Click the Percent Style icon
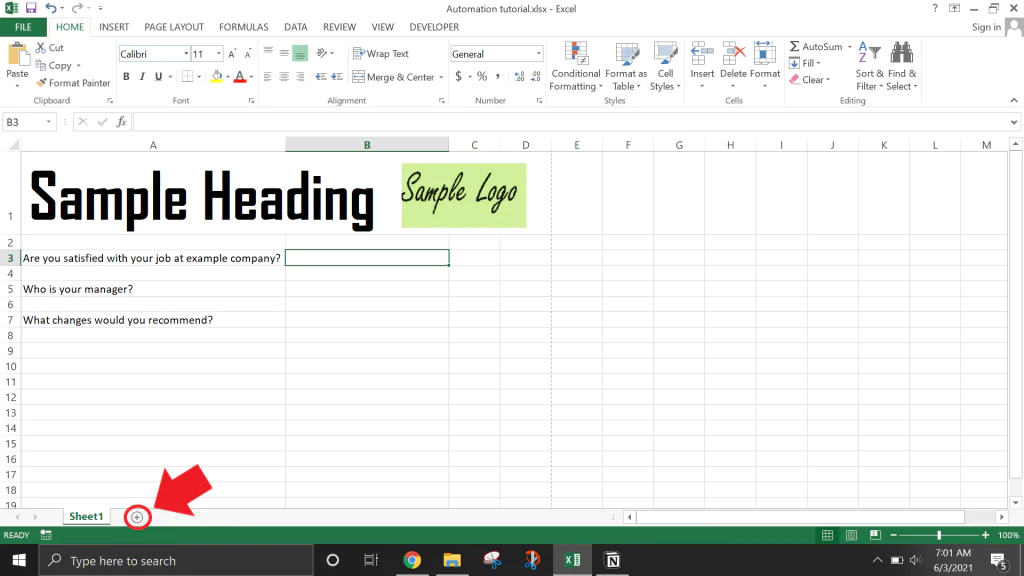Viewport: 1024px width, 576px height. 481,76
